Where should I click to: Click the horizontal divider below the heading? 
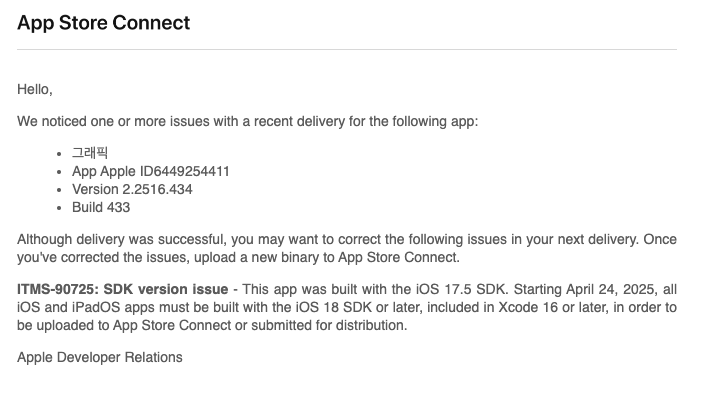346,49
